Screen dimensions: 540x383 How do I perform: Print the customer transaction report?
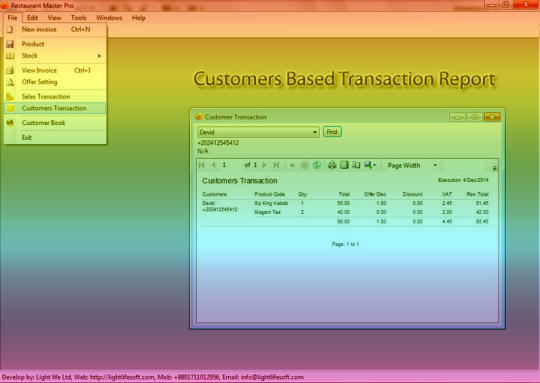pos(332,165)
